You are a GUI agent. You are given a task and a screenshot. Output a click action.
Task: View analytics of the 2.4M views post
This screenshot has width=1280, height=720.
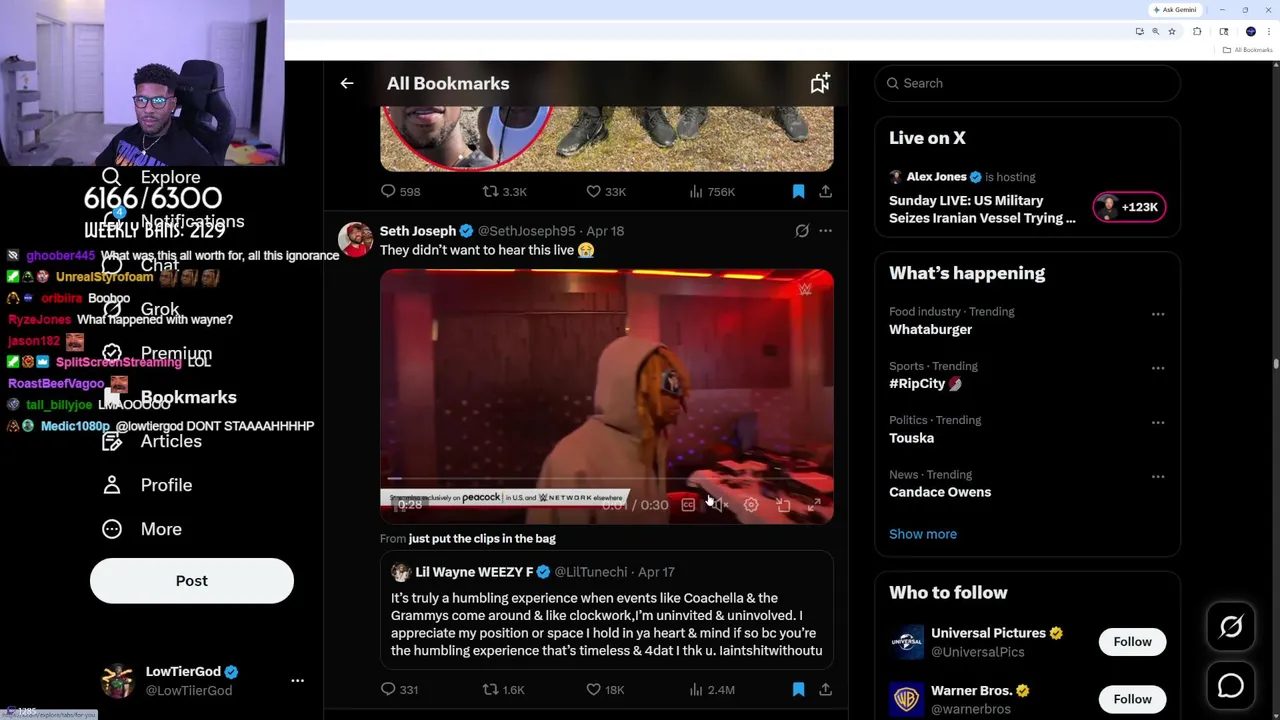pyautogui.click(x=712, y=689)
